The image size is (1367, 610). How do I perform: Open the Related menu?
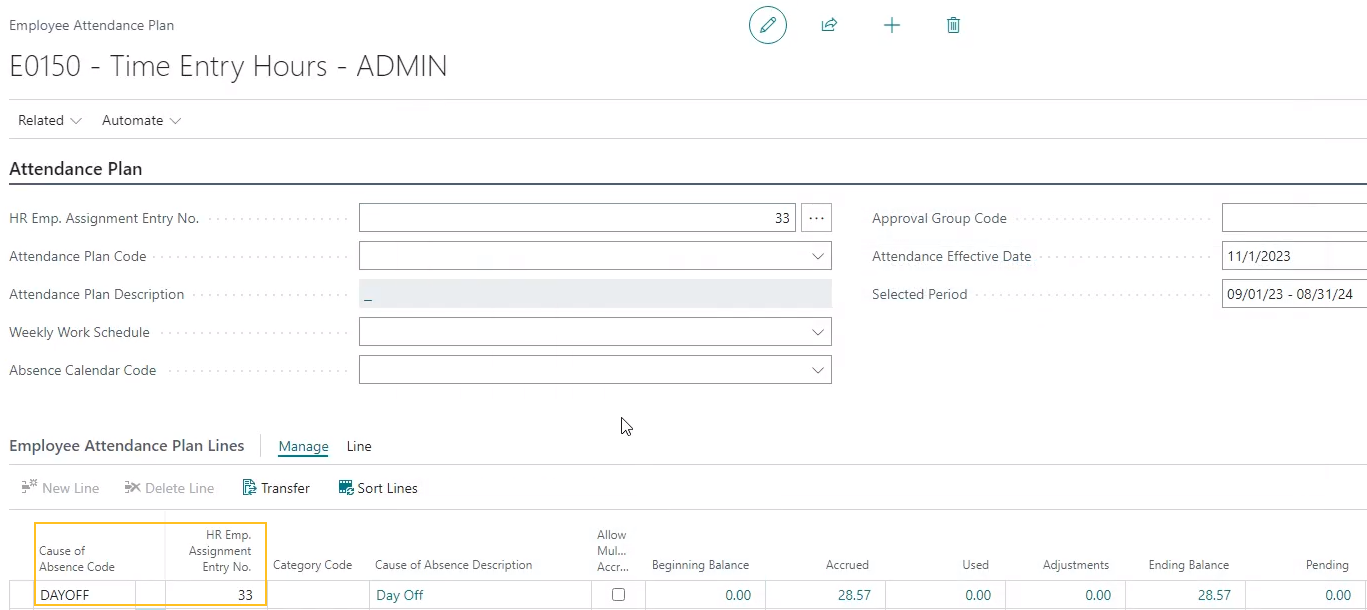click(x=42, y=120)
